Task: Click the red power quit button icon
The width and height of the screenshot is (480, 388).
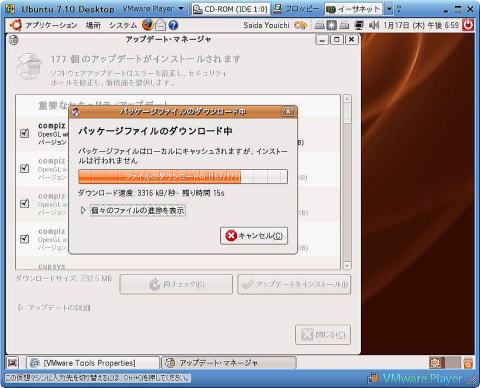Action: pyautogui.click(x=468, y=25)
